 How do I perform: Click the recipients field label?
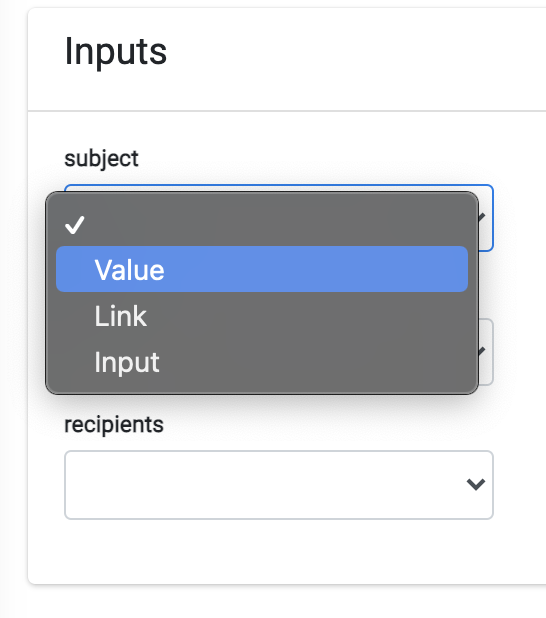tap(114, 424)
